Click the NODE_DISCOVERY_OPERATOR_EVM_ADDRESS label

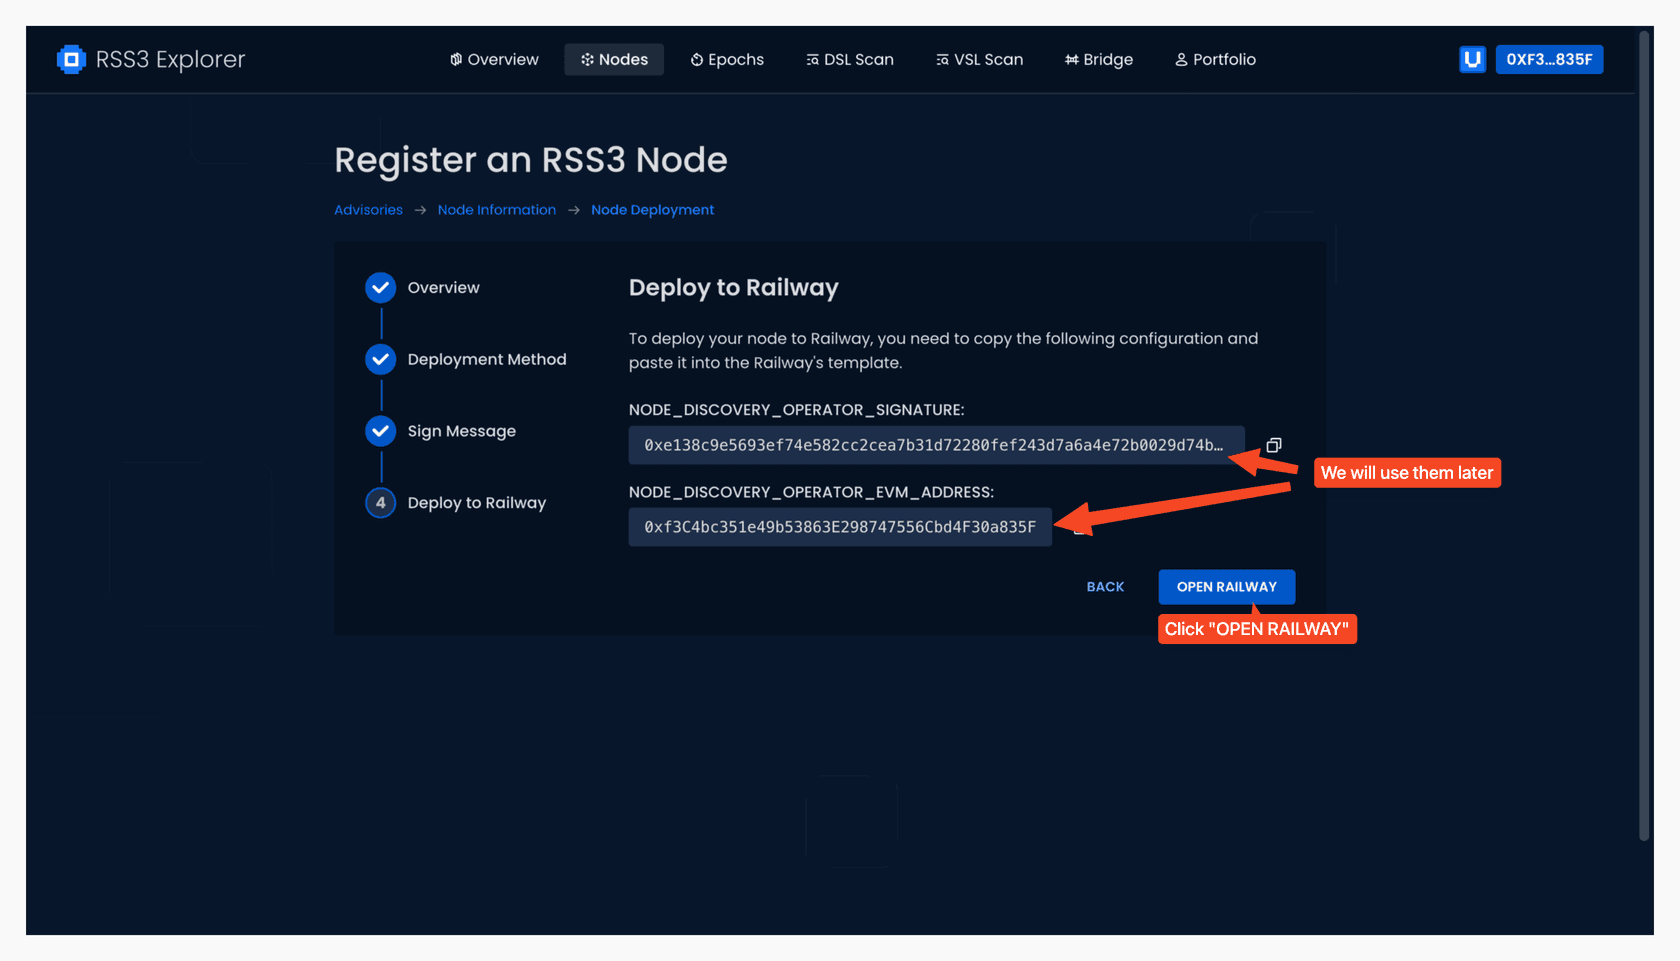812,492
